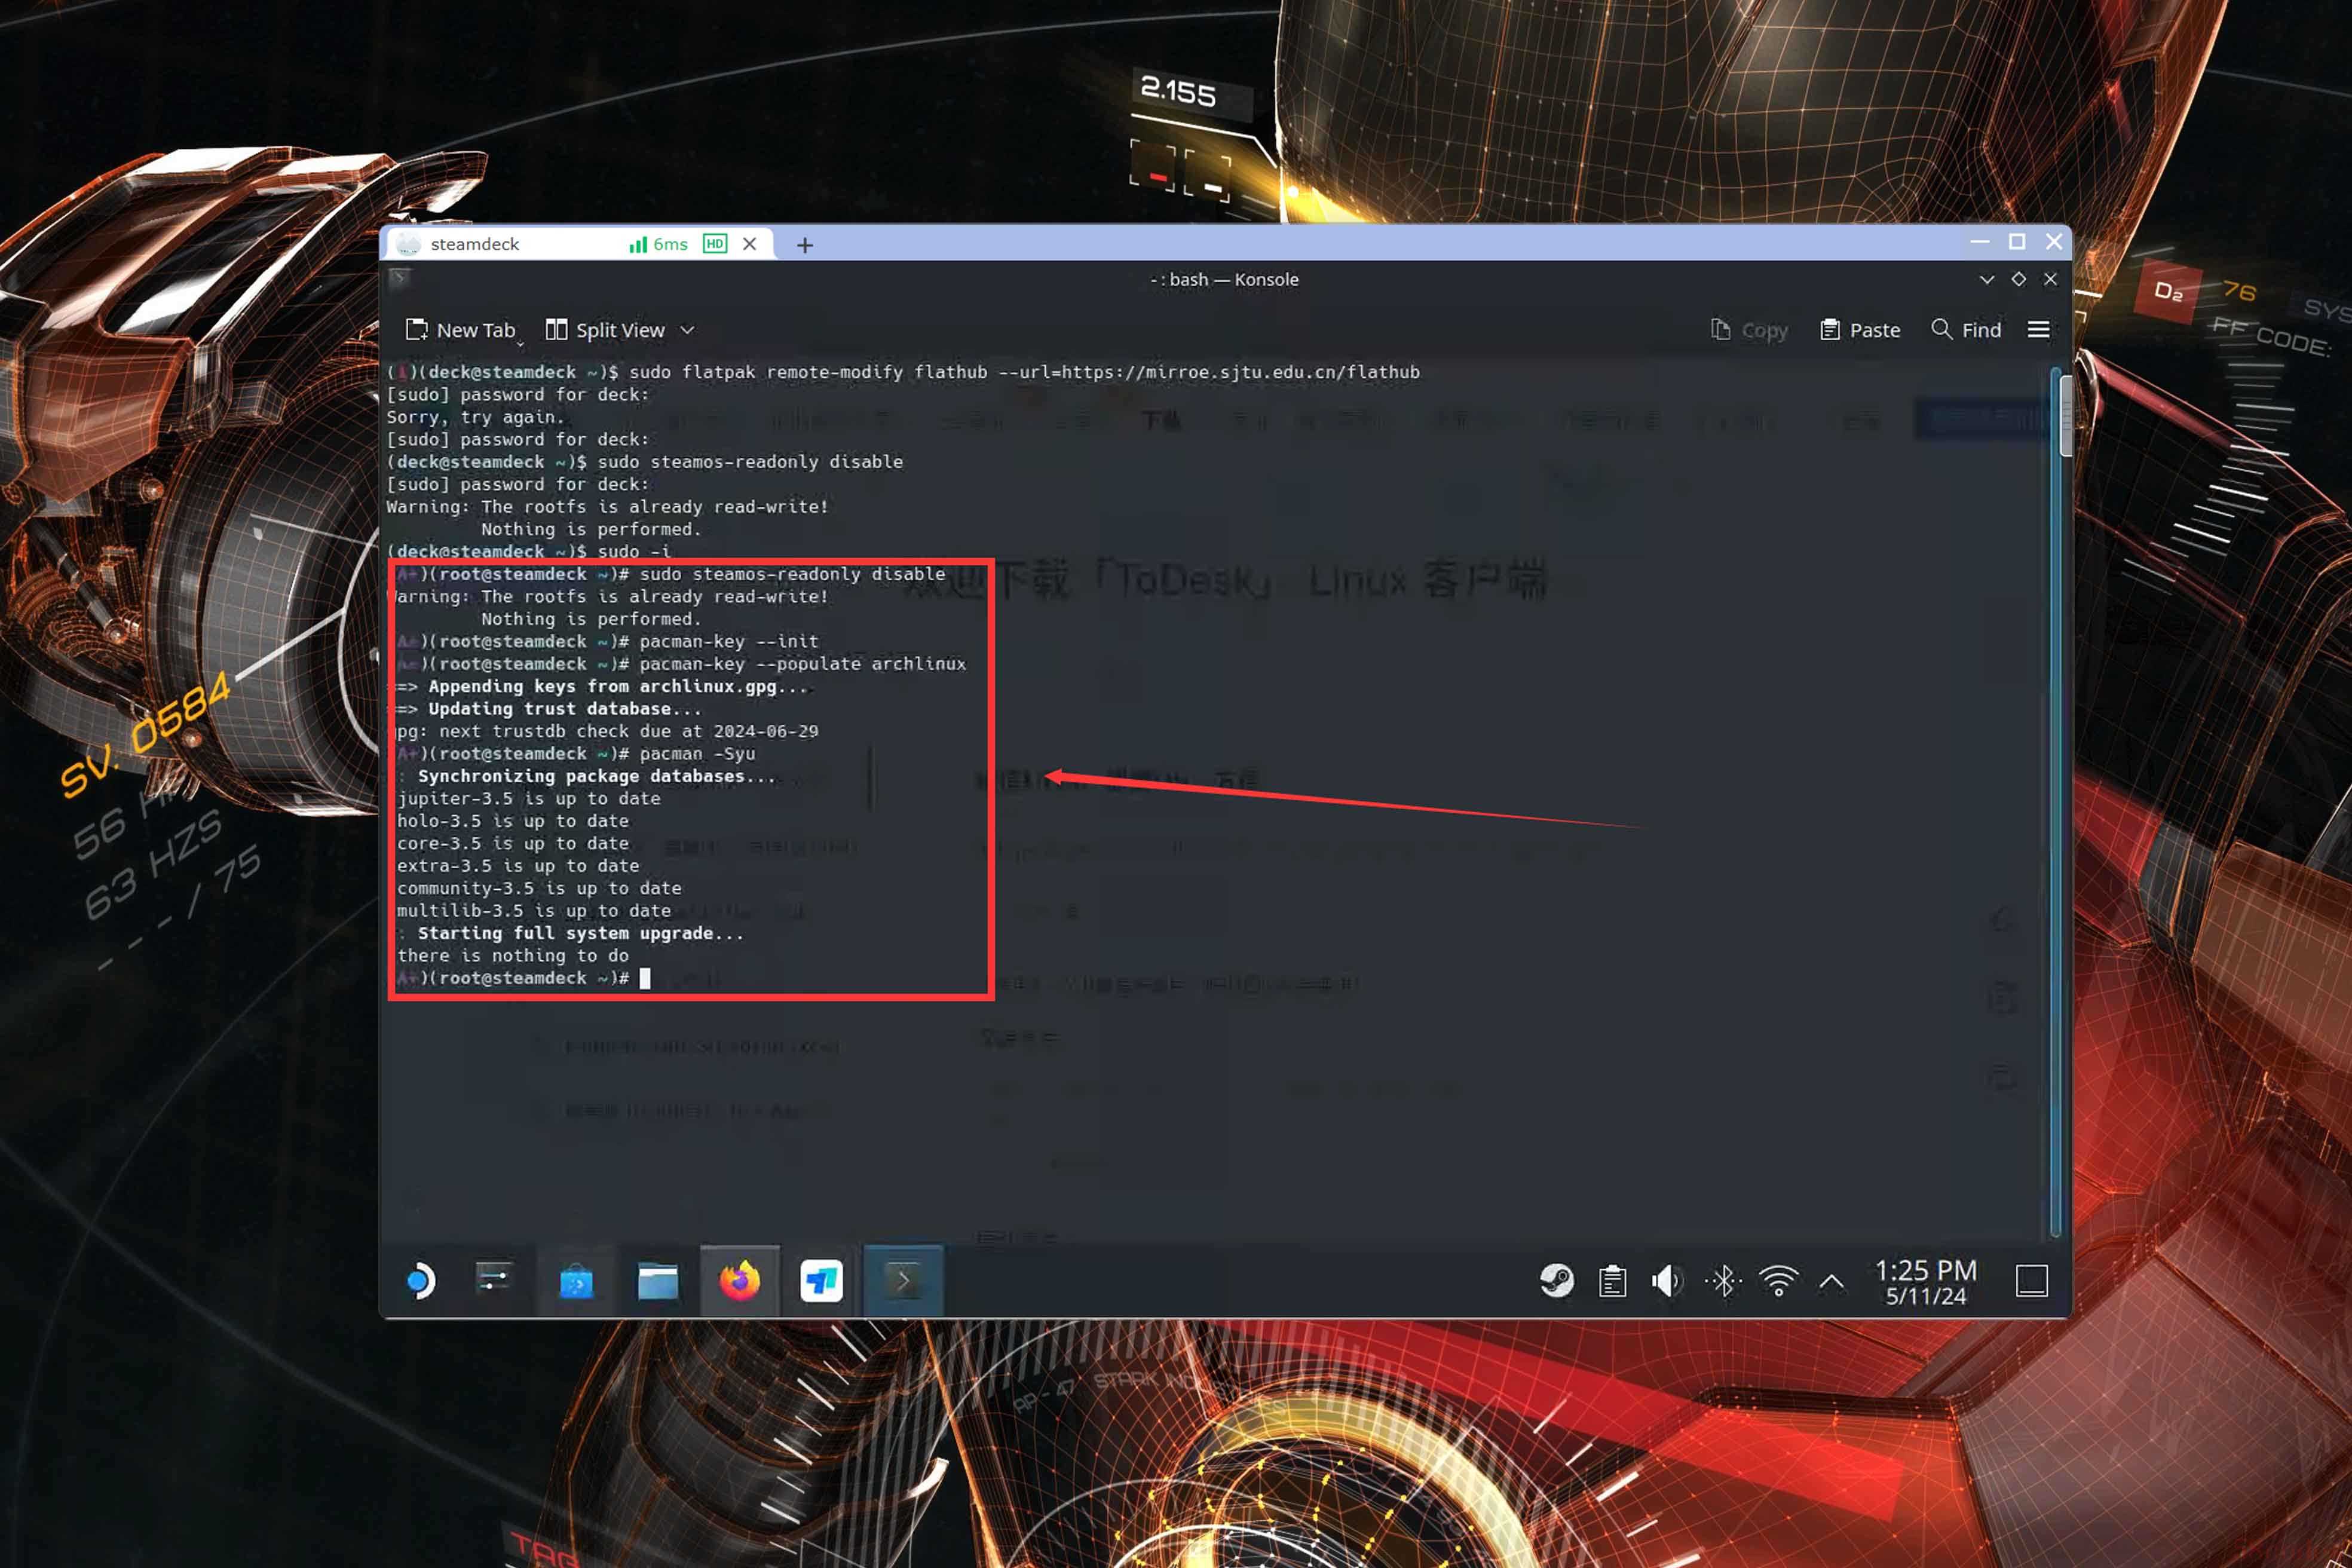Viewport: 2352px width, 1568px height.
Task: Click the 'sudo -i' command line
Action: 634,551
